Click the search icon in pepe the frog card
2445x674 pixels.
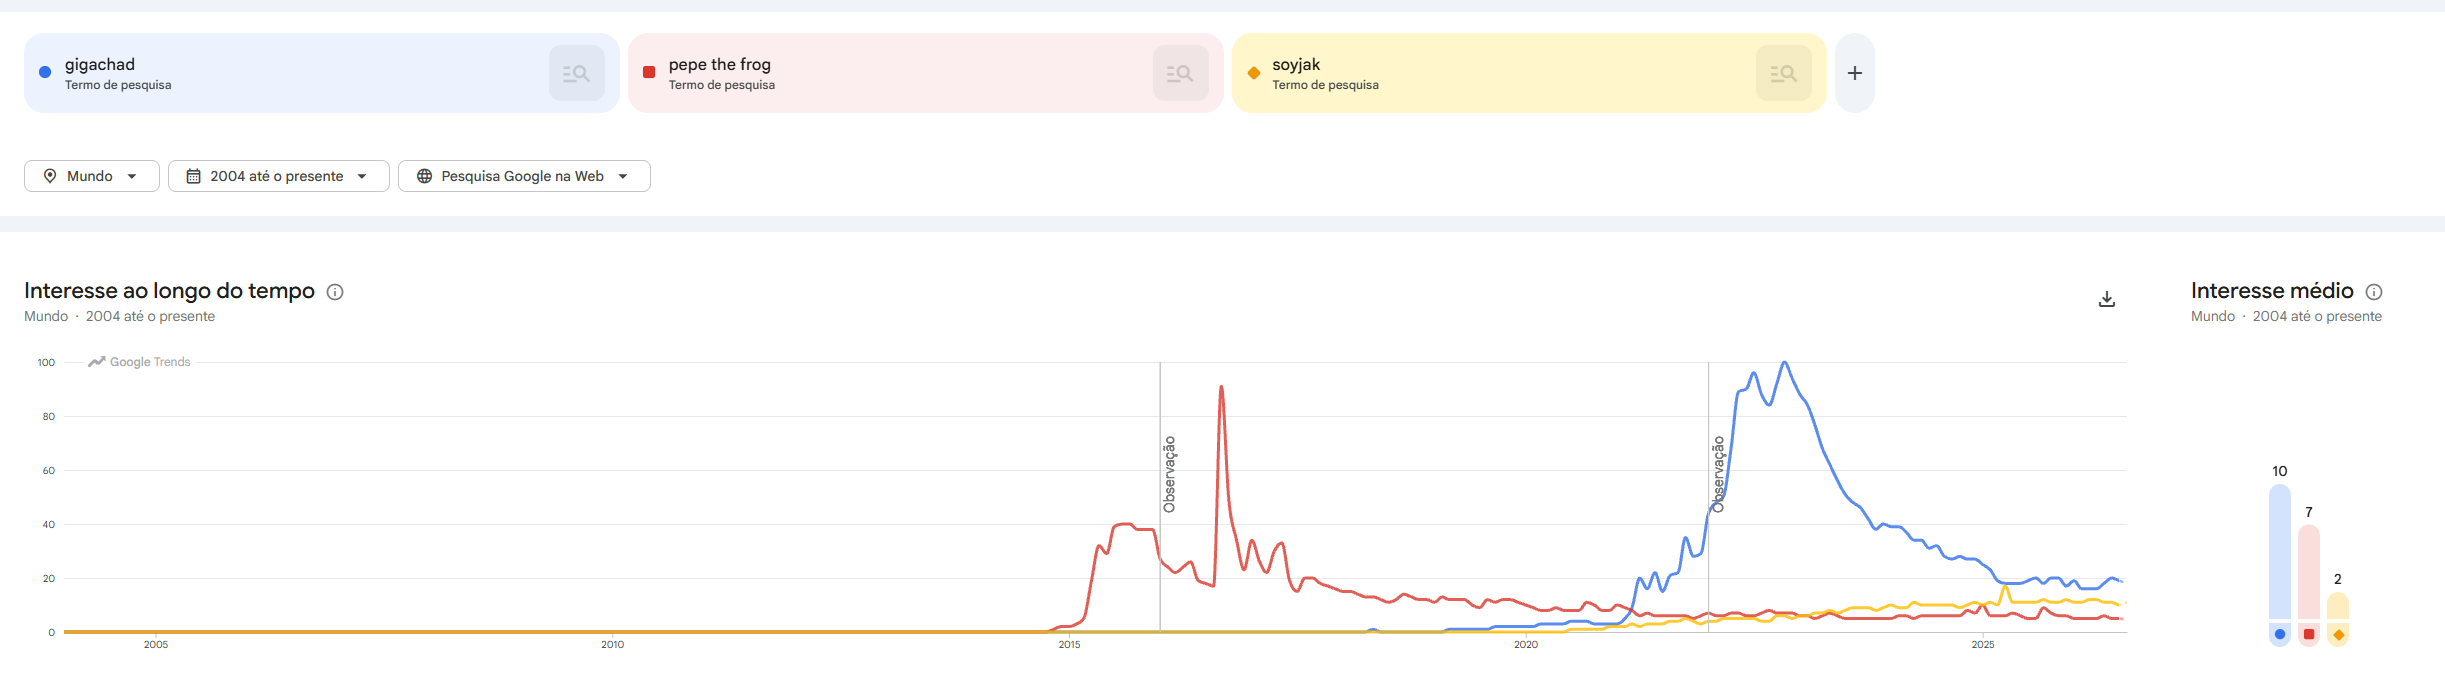click(x=1180, y=73)
